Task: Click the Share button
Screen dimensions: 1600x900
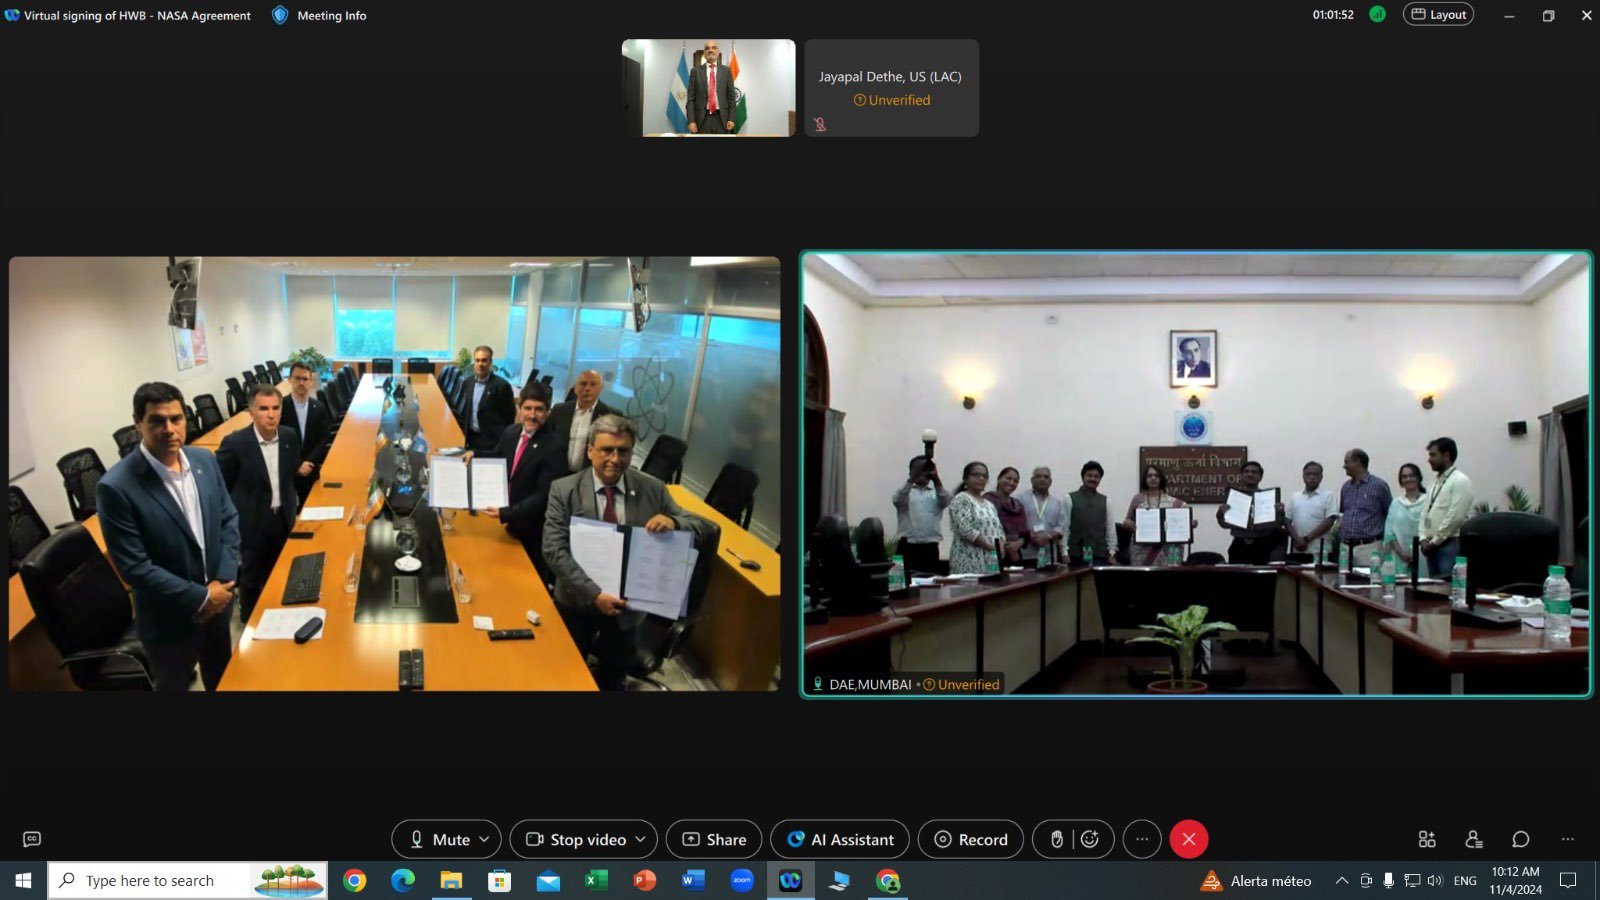Action: coord(714,839)
